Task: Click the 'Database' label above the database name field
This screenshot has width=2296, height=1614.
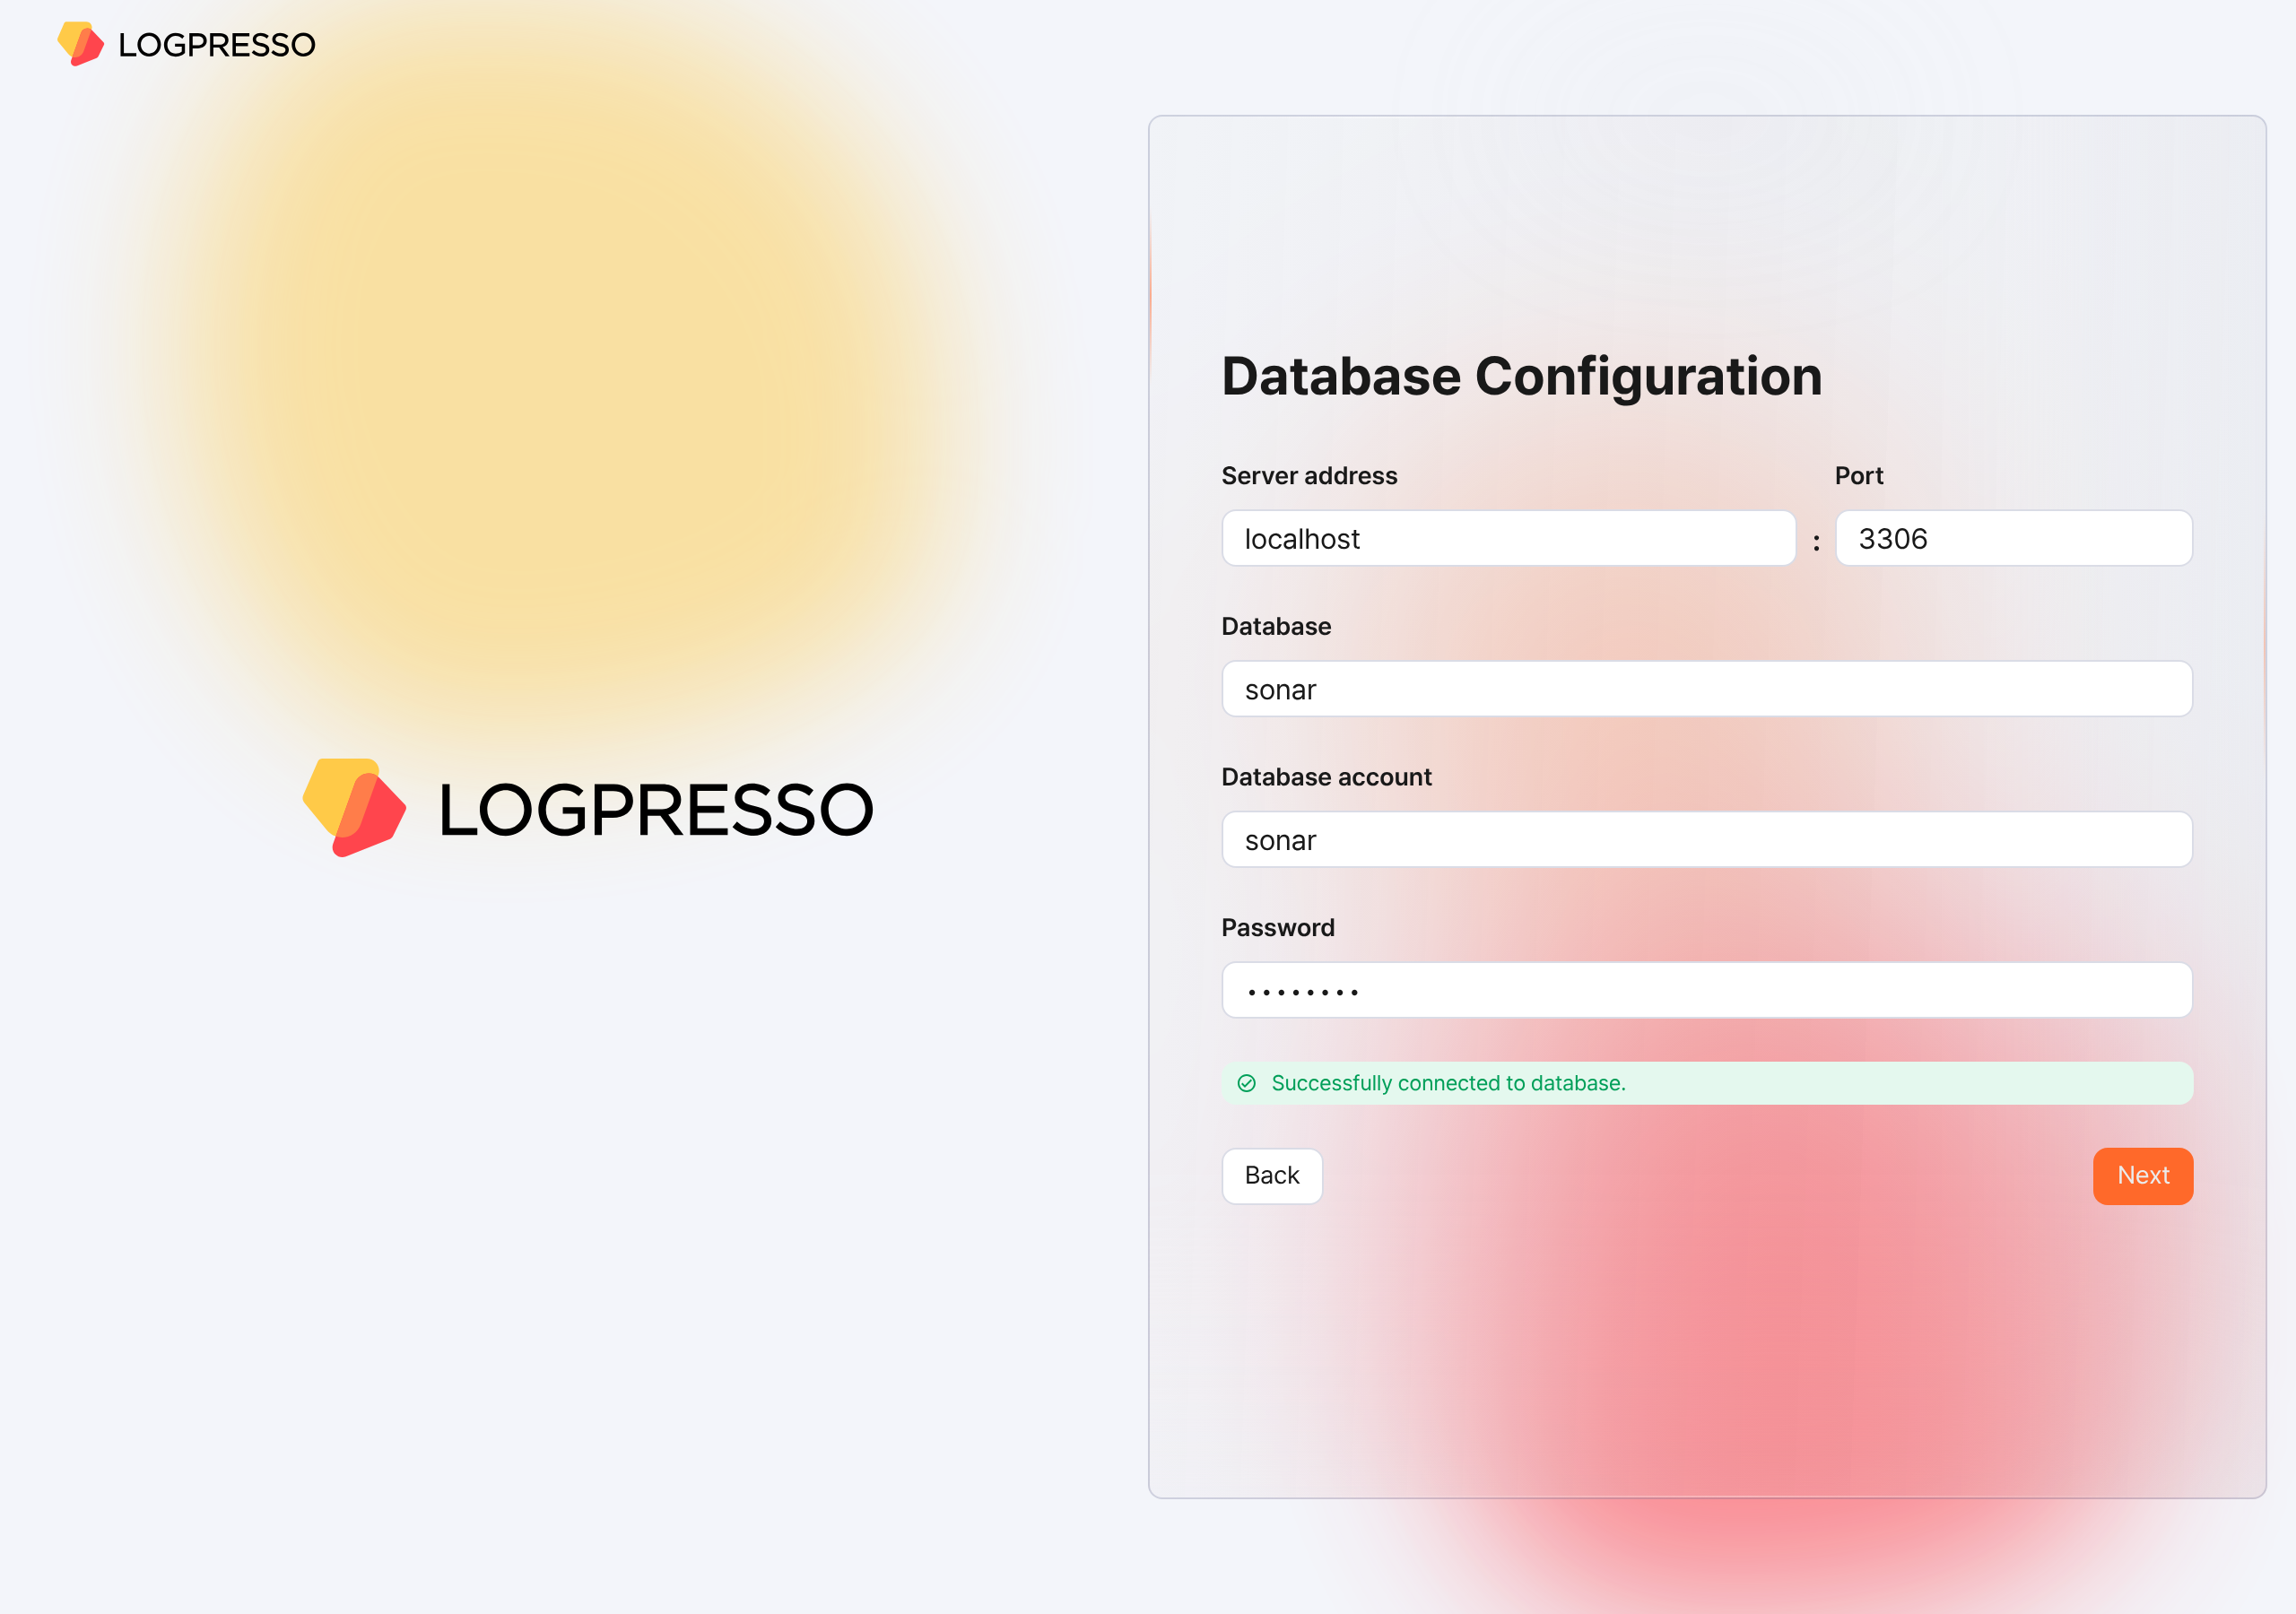Action: tap(1276, 627)
